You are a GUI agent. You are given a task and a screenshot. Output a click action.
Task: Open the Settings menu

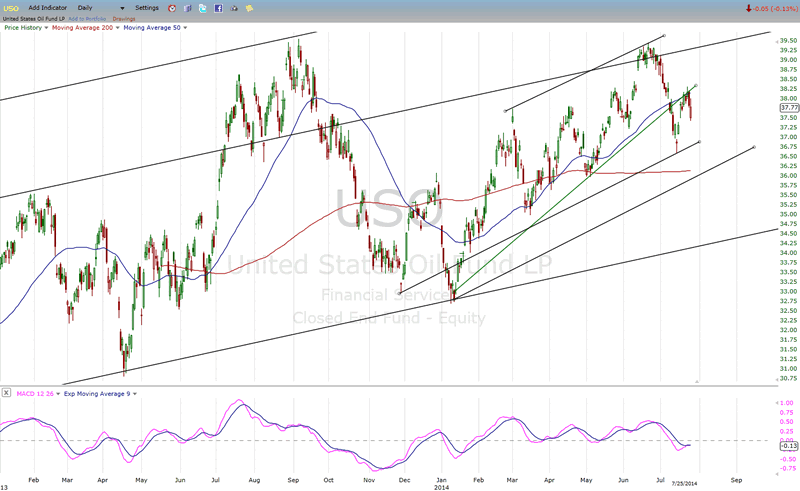point(147,8)
